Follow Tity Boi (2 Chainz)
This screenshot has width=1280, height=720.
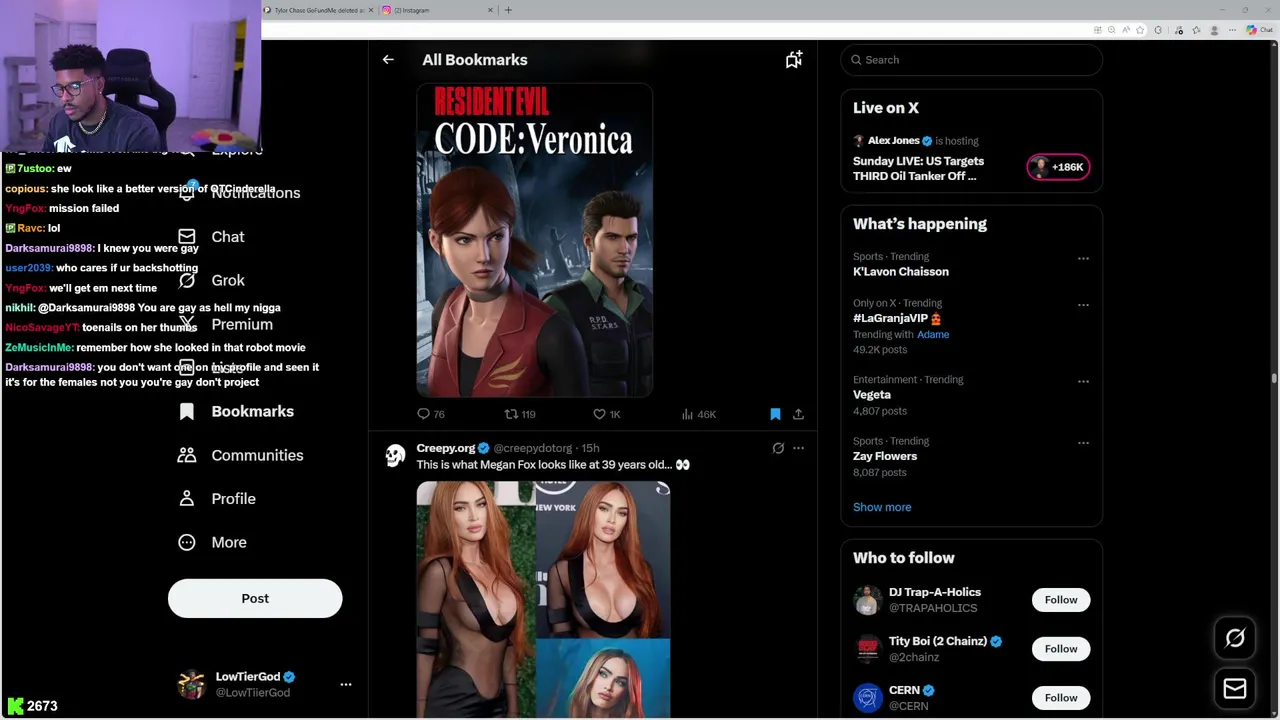click(x=1061, y=649)
